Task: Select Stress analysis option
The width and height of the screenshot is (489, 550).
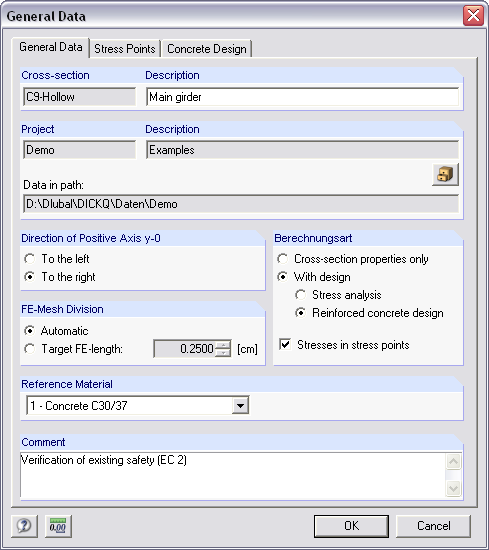Action: coord(300,295)
